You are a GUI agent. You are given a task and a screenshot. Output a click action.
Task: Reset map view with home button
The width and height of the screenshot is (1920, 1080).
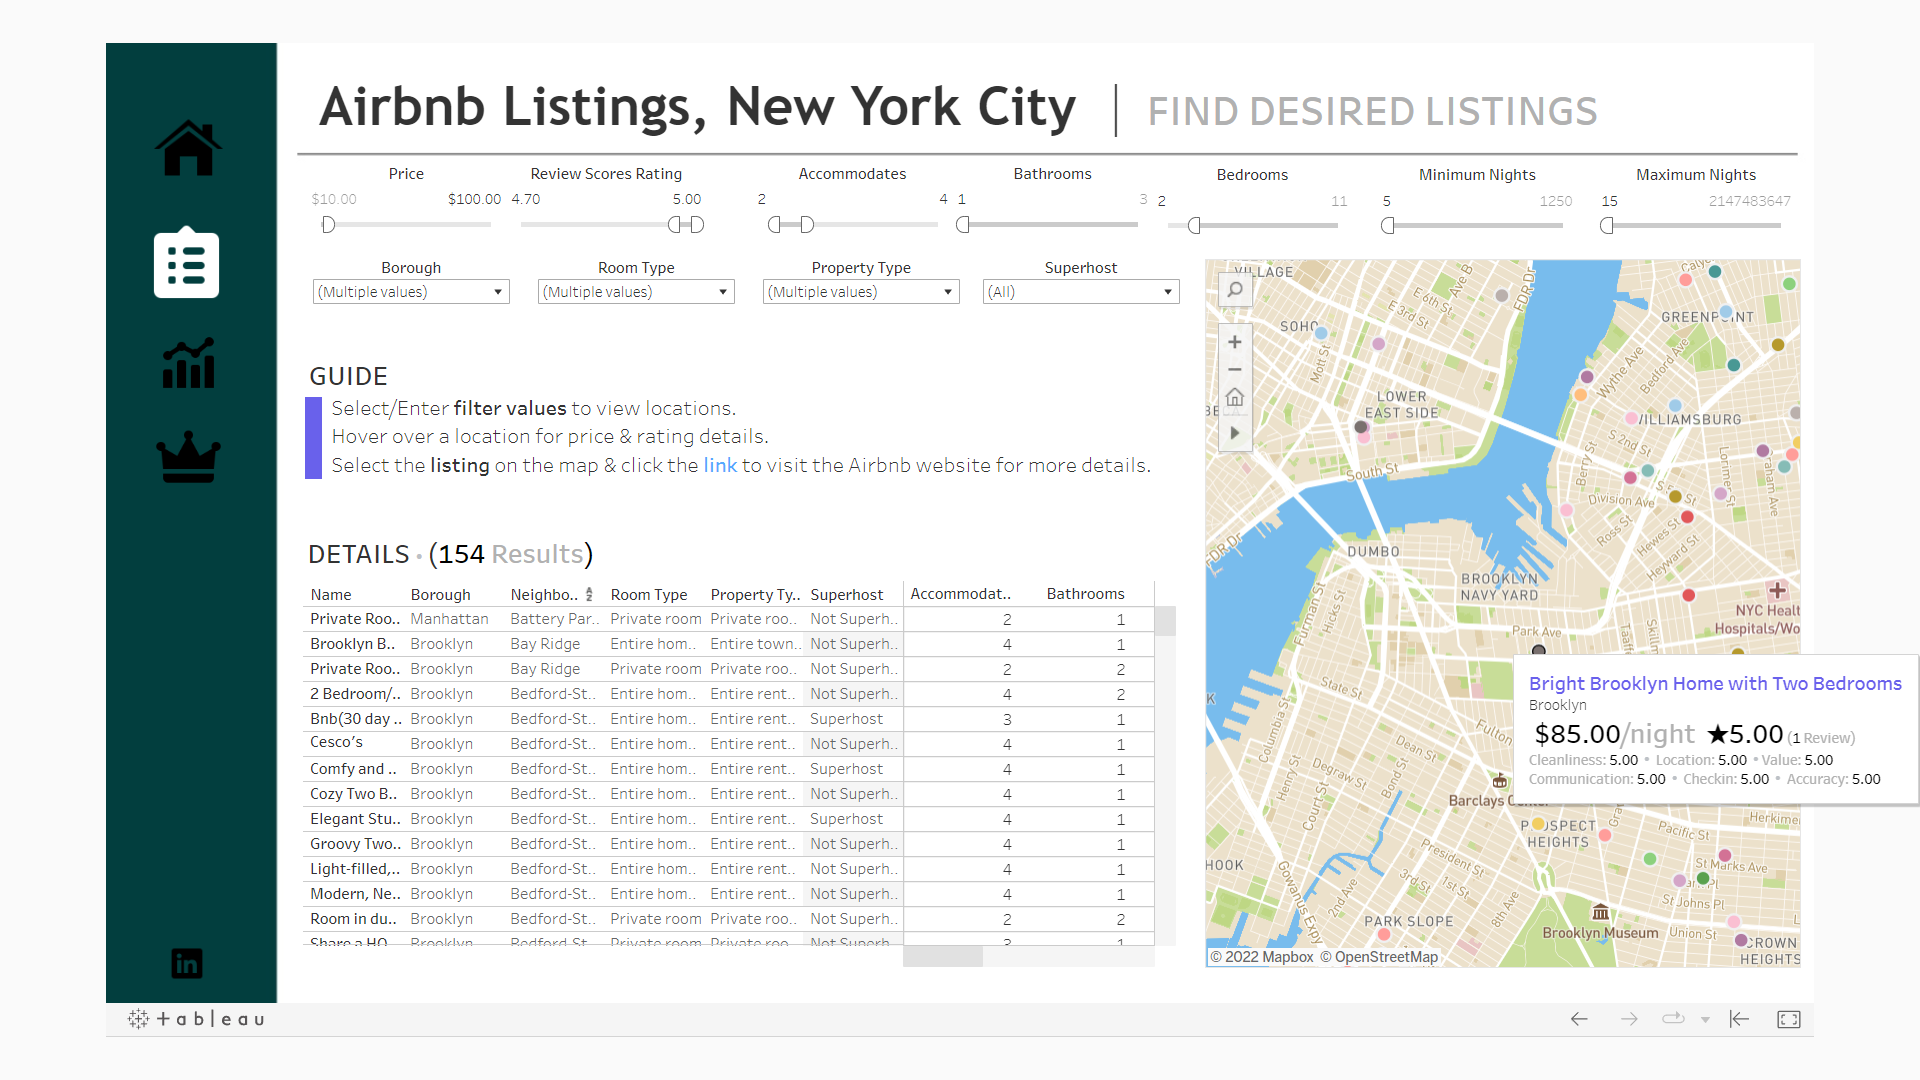(1235, 398)
